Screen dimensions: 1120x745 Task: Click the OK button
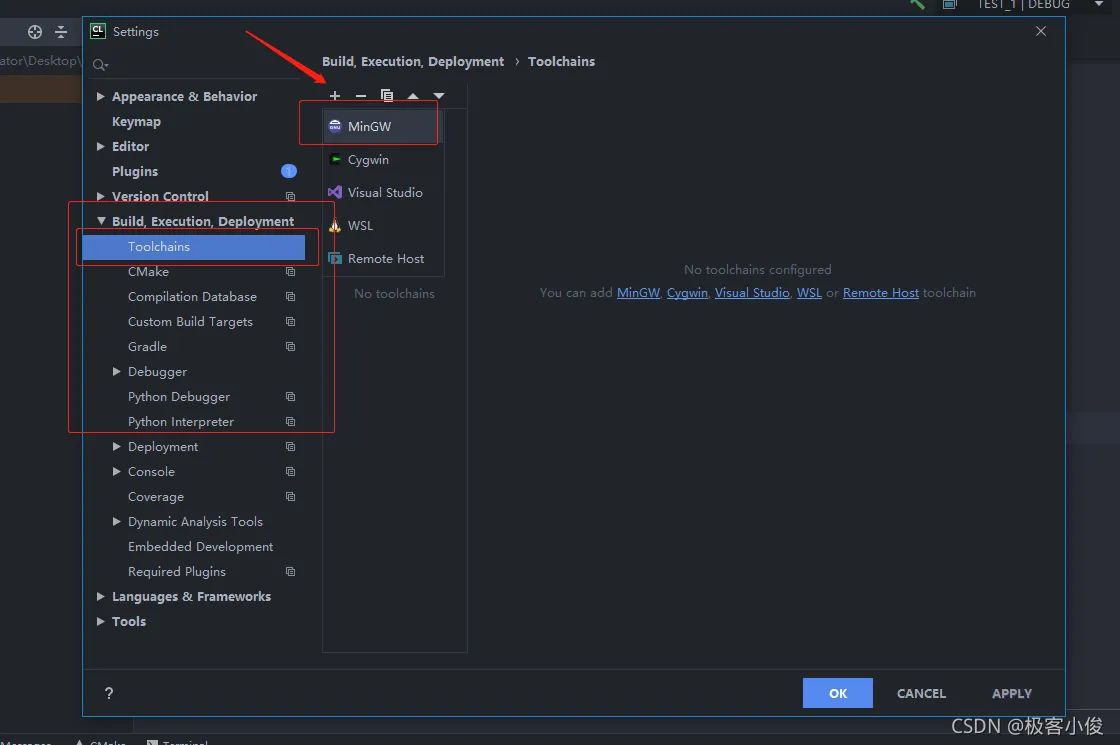pos(838,693)
